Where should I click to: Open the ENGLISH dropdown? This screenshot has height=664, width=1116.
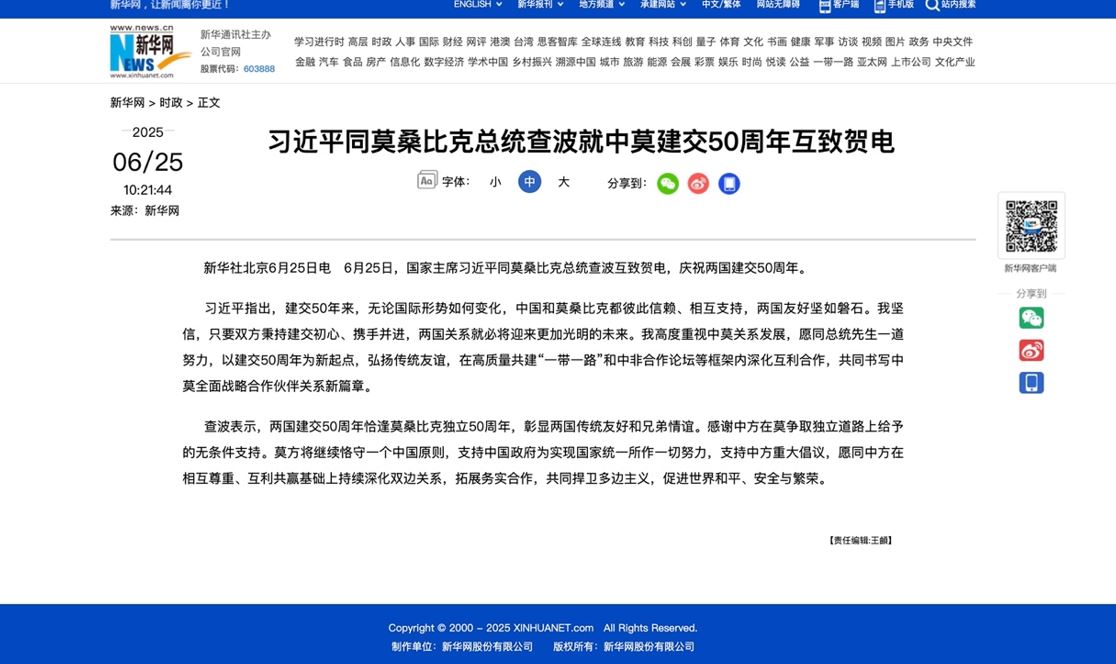pos(478,4)
